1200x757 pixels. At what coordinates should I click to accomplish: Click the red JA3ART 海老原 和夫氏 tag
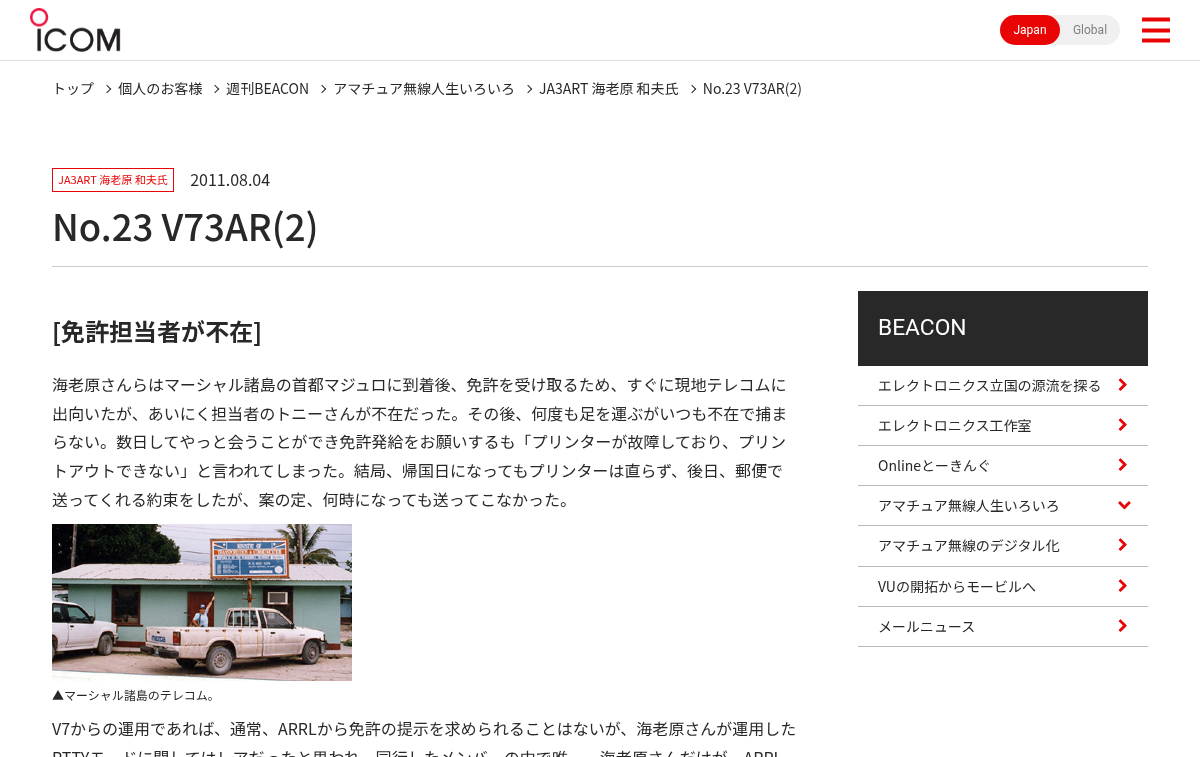click(113, 180)
